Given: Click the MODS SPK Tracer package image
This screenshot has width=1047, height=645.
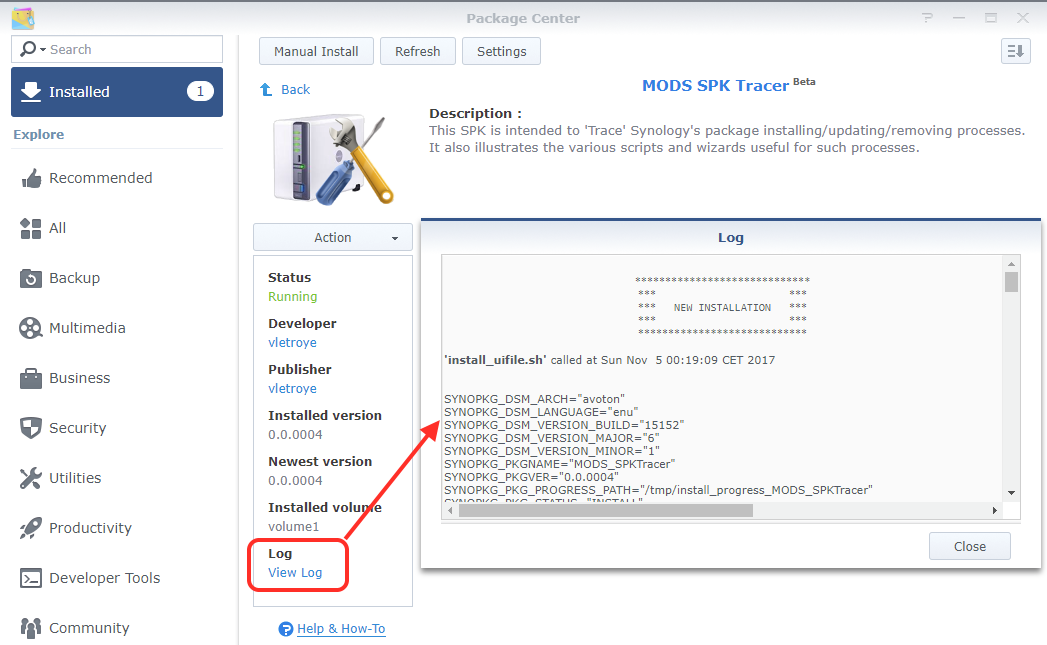Looking at the screenshot, I should 333,160.
